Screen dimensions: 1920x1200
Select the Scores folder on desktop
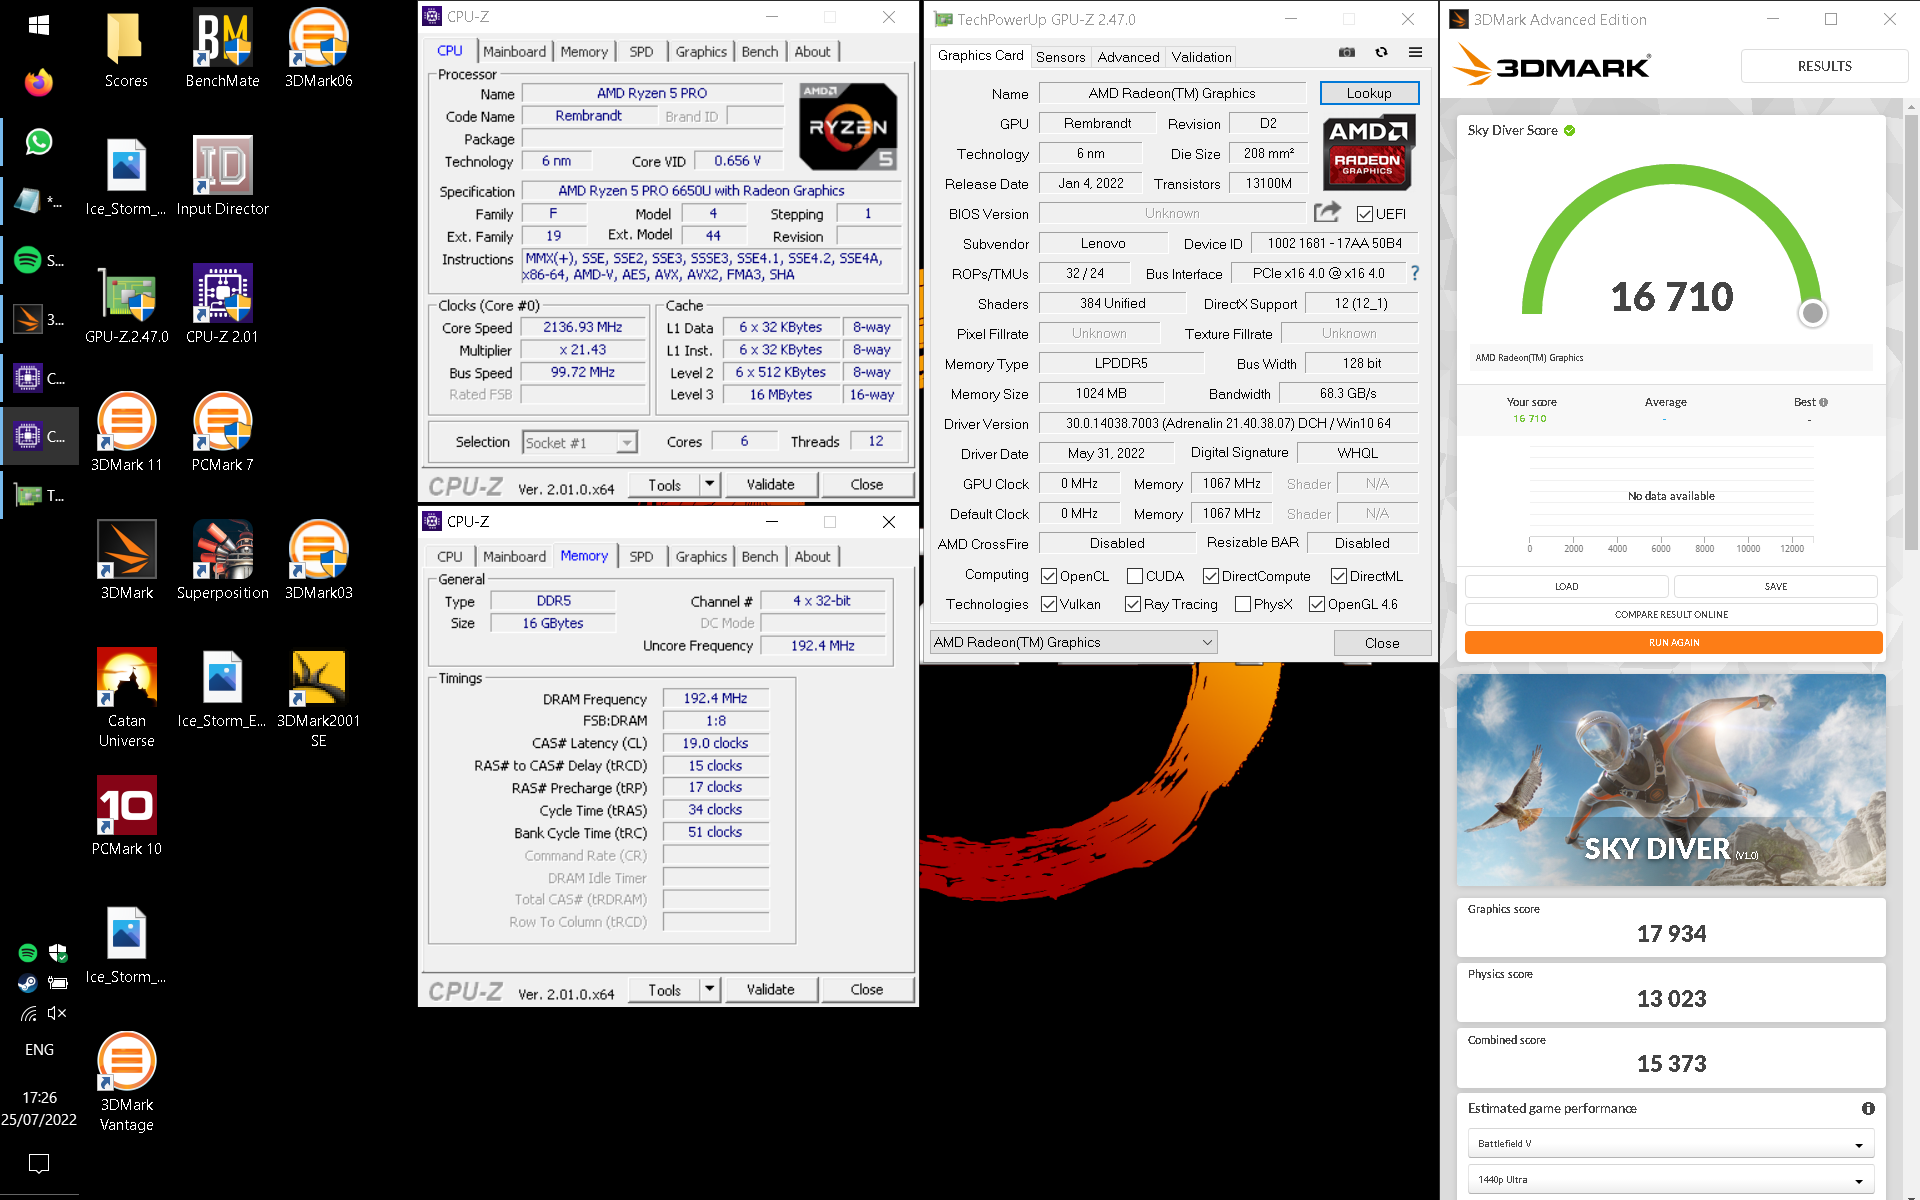click(x=127, y=48)
